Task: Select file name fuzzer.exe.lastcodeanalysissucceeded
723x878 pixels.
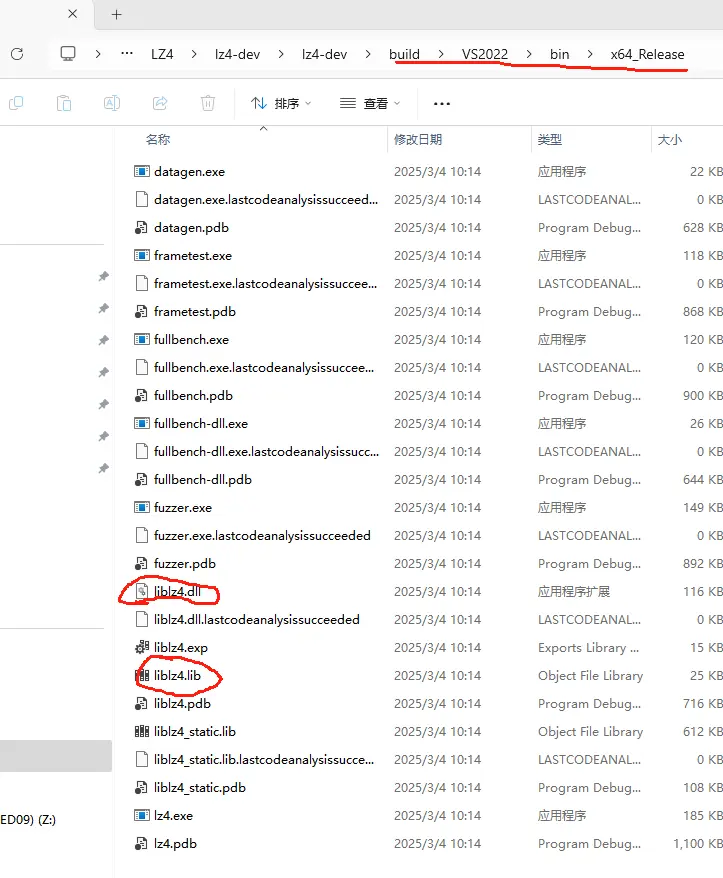Action: click(262, 535)
